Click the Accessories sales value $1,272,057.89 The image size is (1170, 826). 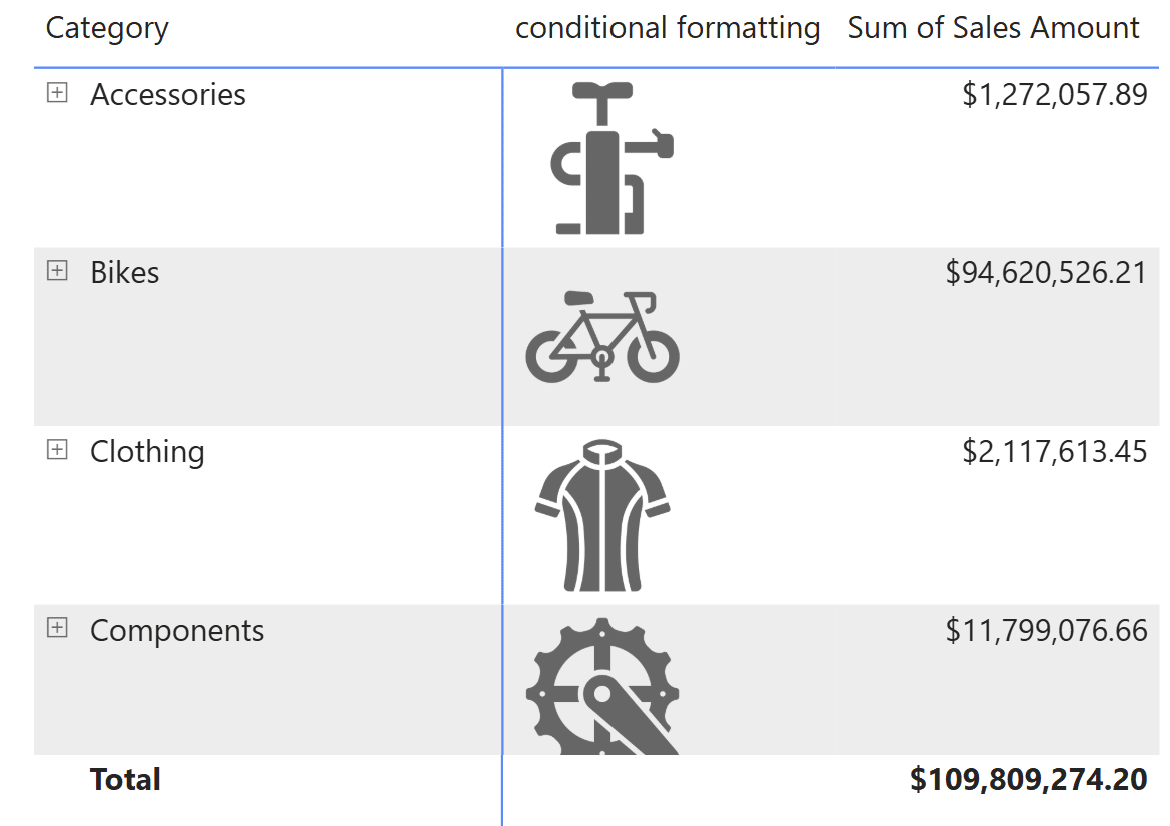click(1054, 95)
